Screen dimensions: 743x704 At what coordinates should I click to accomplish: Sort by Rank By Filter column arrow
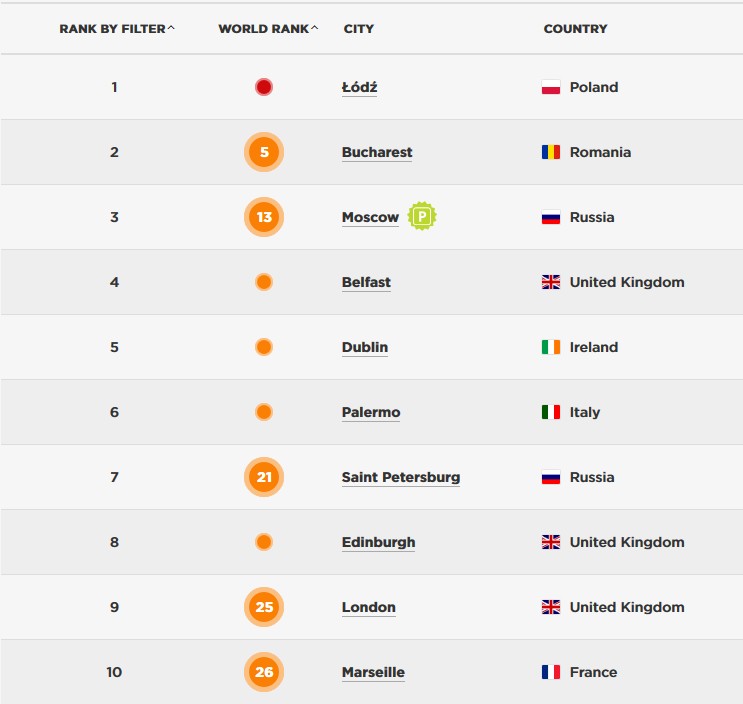pos(171,28)
